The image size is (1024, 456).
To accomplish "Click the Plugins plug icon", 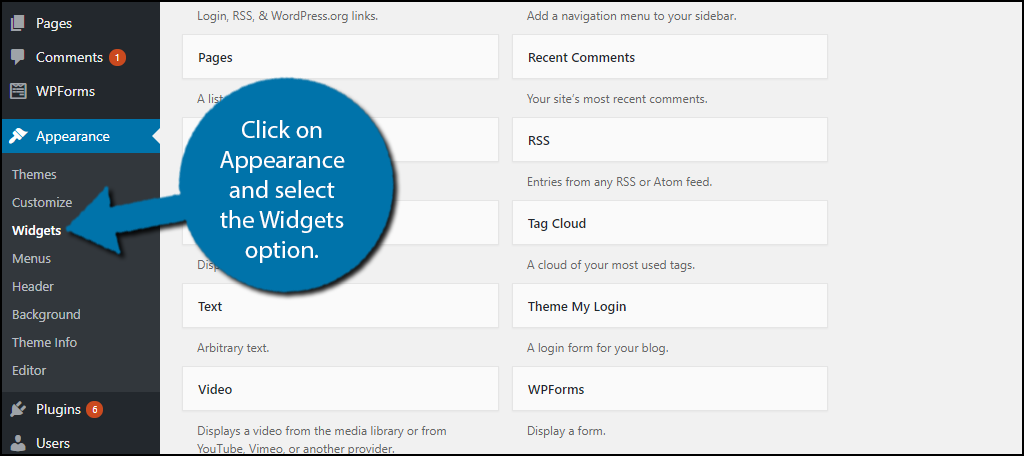I will (18, 408).
